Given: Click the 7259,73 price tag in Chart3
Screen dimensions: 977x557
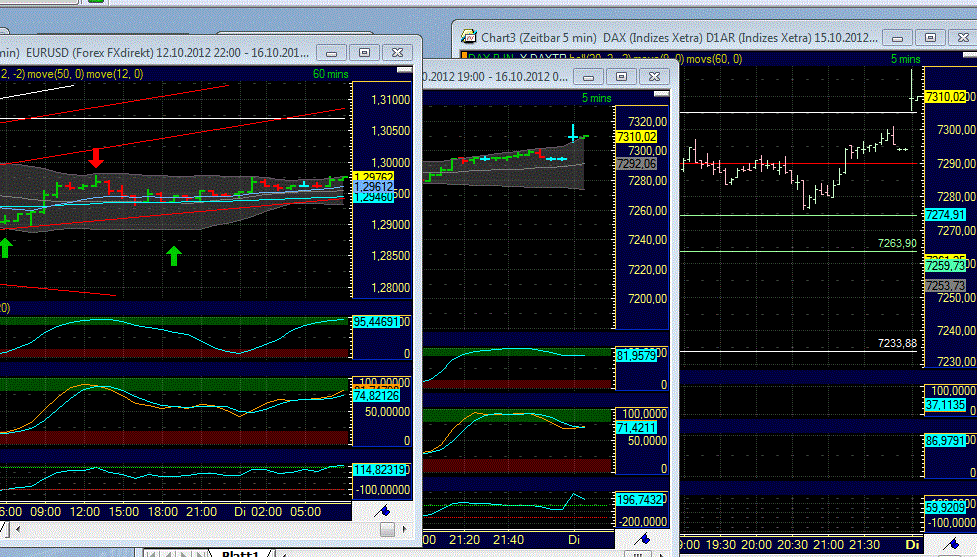Looking at the screenshot, I should pos(945,266).
